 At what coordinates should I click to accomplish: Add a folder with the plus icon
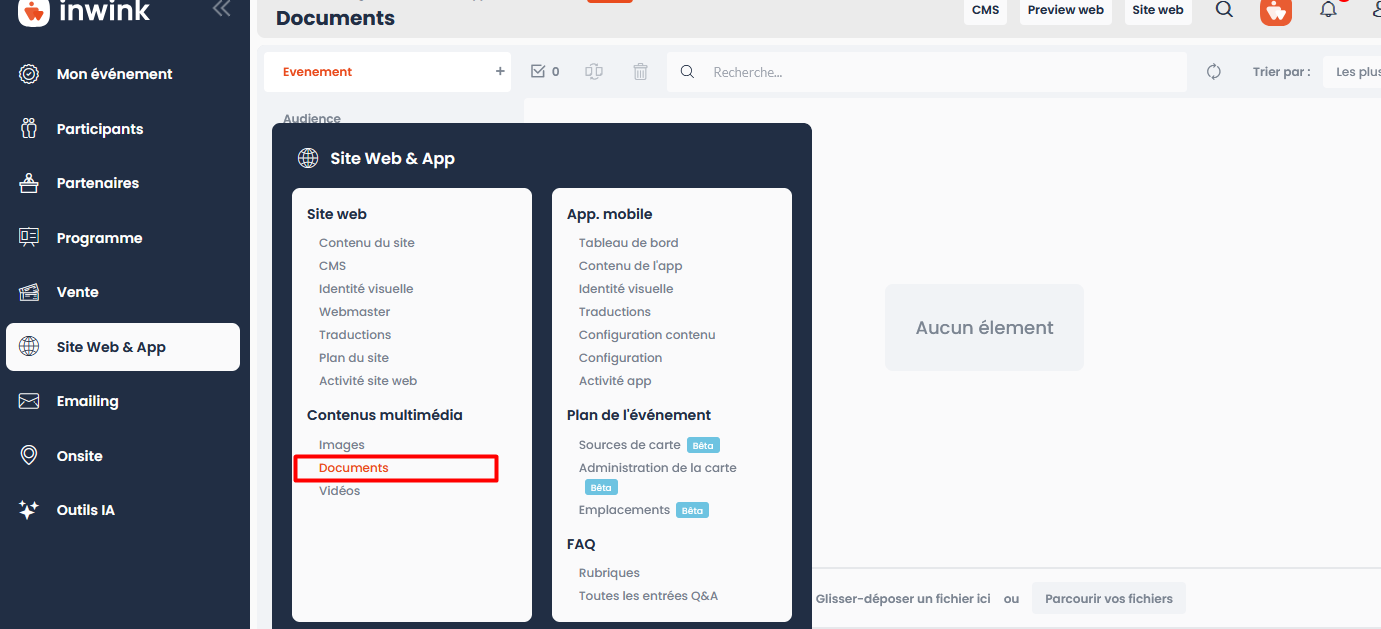point(500,72)
